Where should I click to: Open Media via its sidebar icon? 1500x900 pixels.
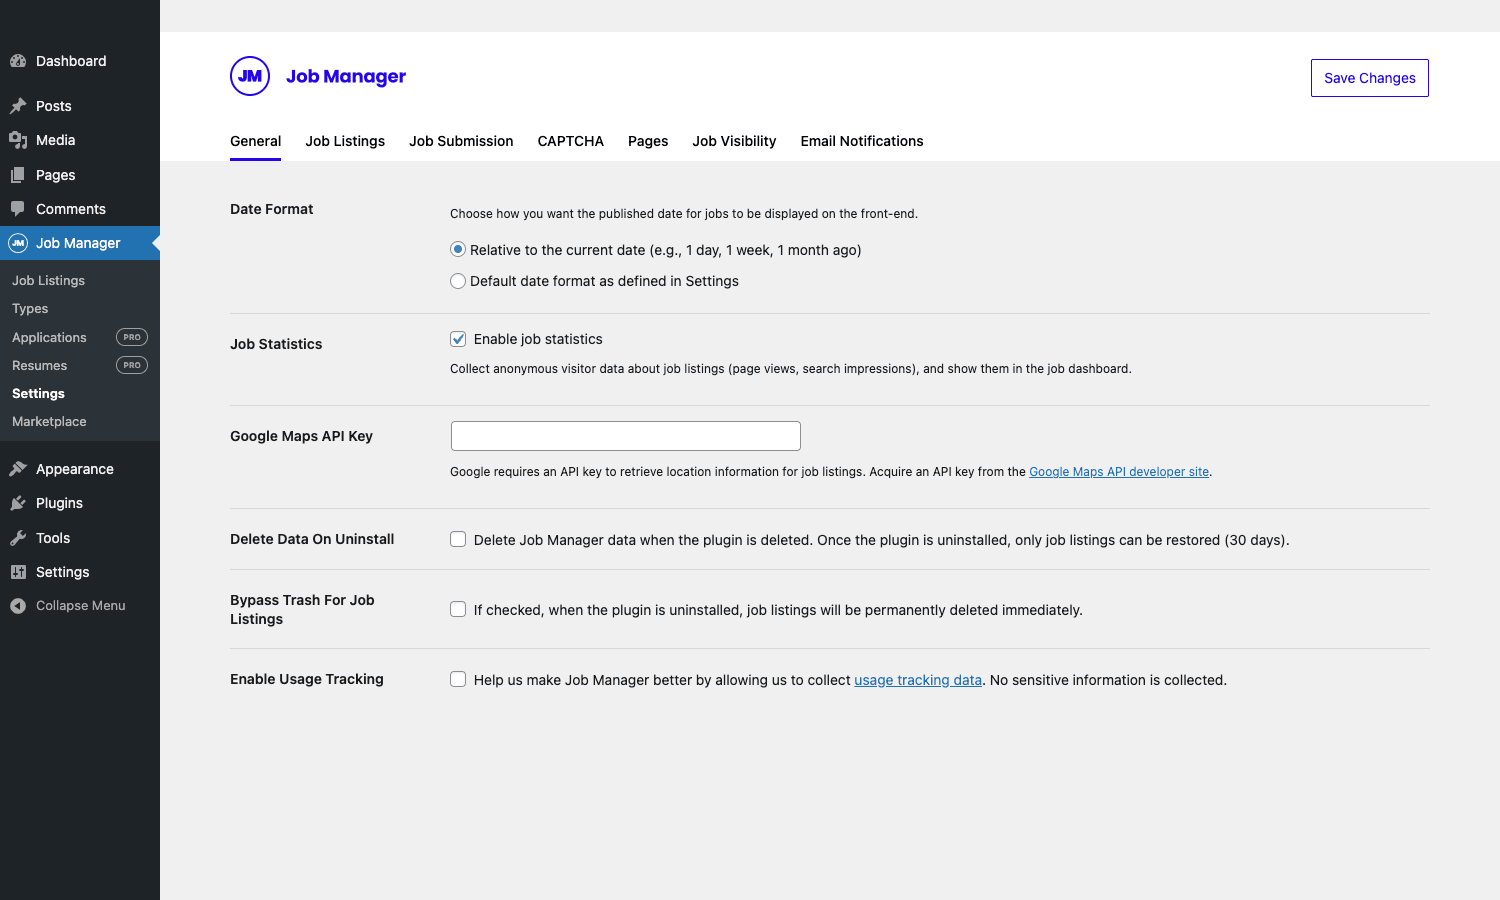(x=18, y=140)
